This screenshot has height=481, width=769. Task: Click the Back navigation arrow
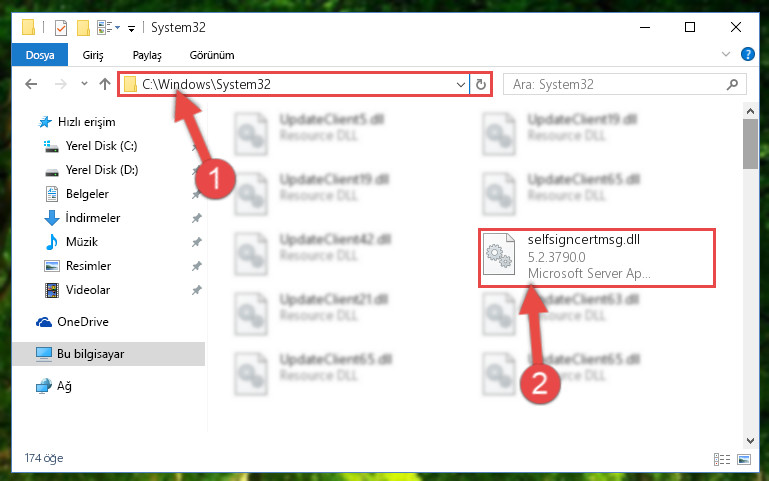pos(31,84)
